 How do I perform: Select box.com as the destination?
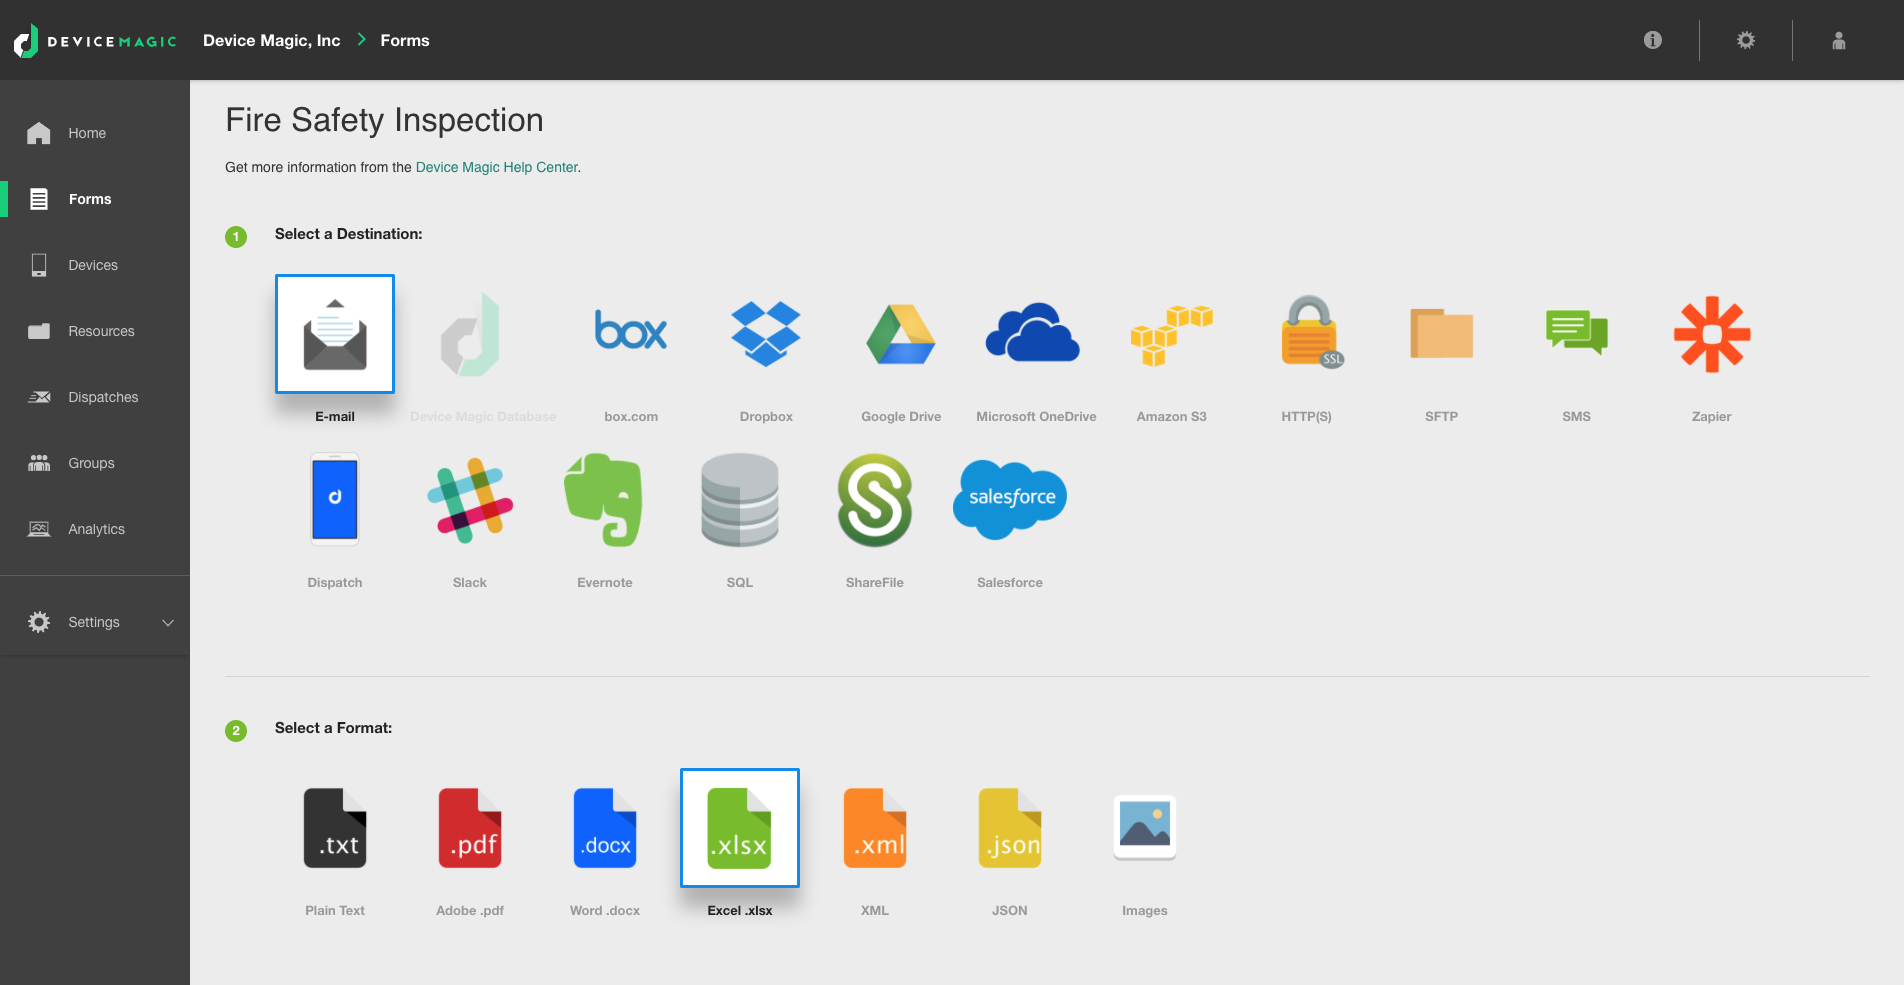[x=631, y=330]
